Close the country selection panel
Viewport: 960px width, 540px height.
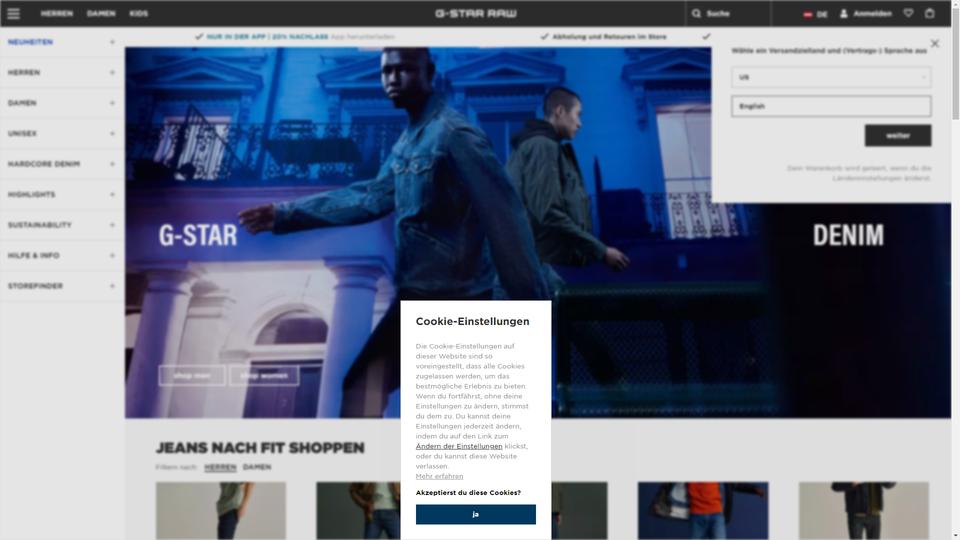(934, 43)
